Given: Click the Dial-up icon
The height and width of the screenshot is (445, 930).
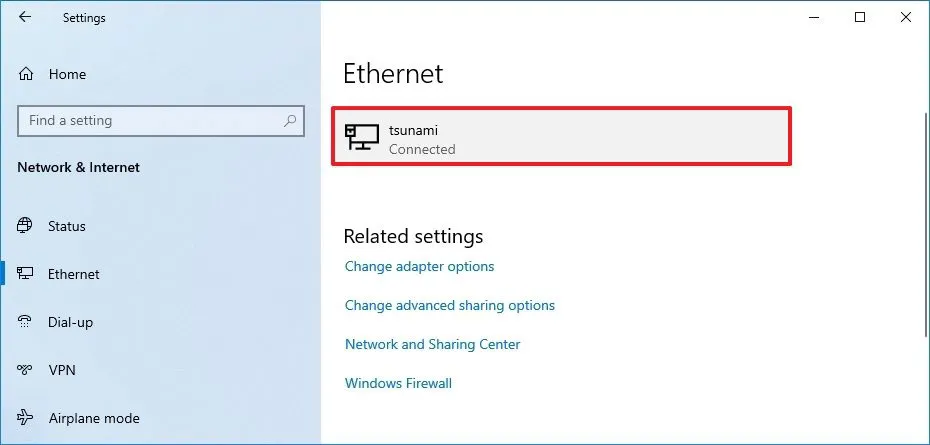Looking at the screenshot, I should tap(27, 322).
